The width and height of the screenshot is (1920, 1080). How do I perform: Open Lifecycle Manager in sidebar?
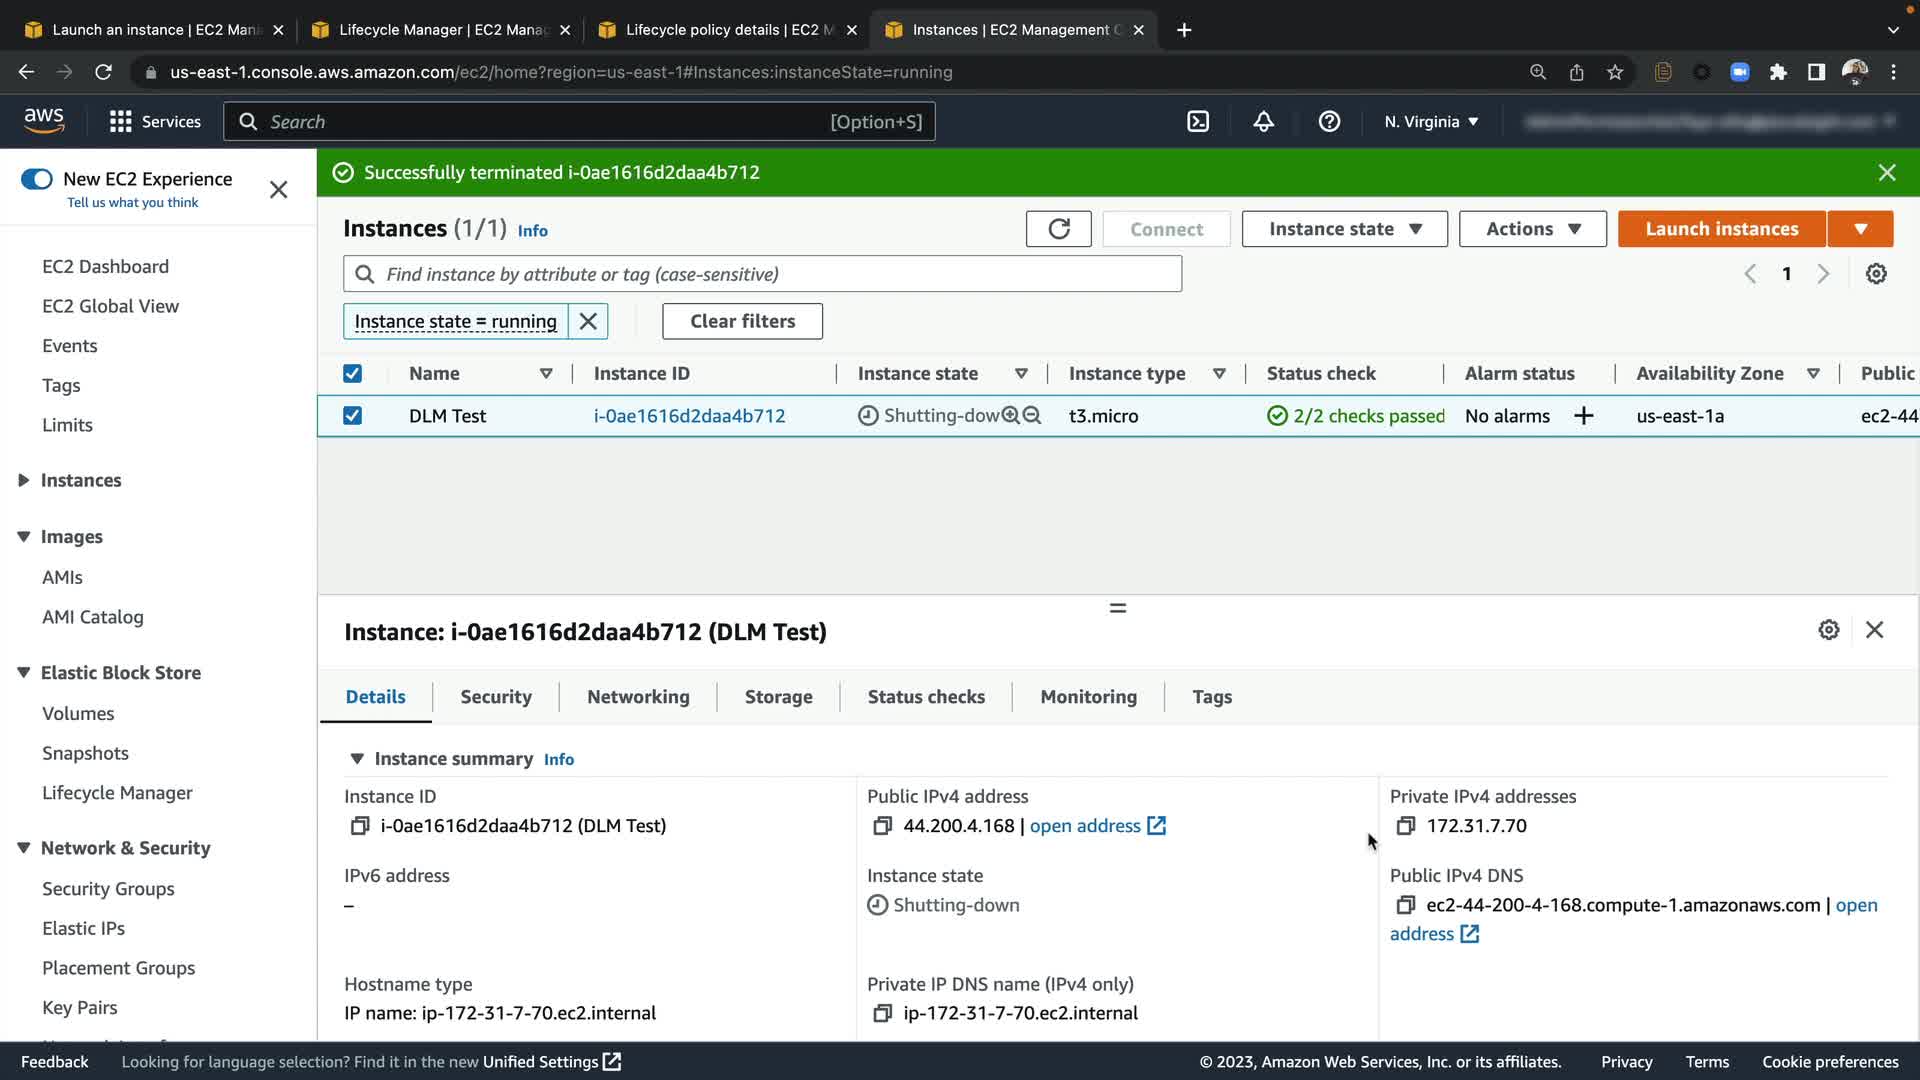click(x=117, y=793)
